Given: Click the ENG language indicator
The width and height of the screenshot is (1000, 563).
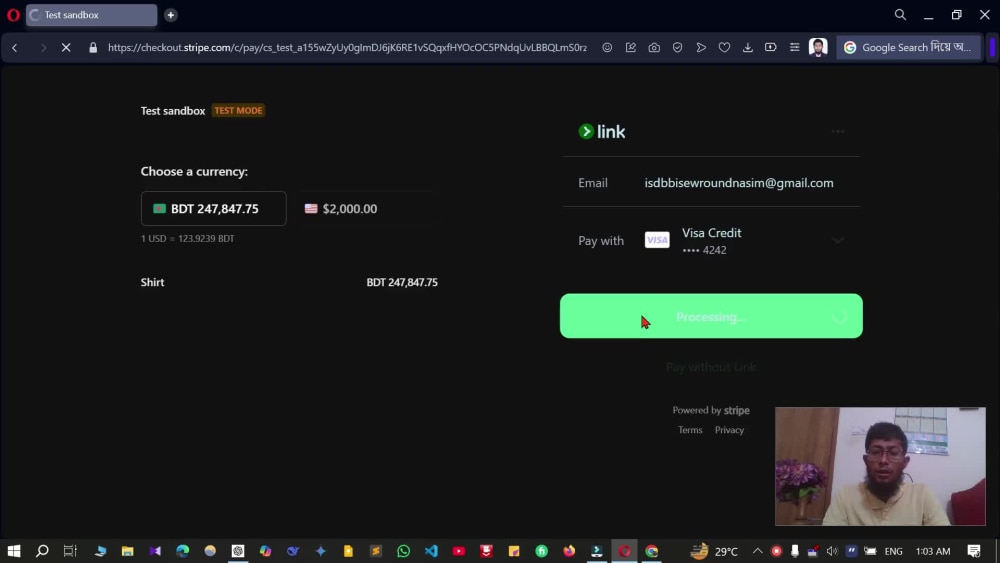Looking at the screenshot, I should (893, 551).
